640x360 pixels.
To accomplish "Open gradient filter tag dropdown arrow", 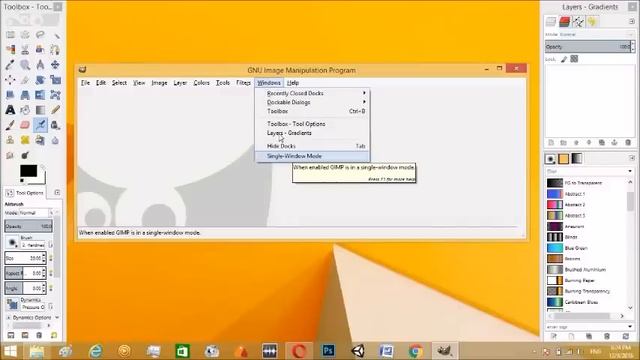I will [630, 171].
